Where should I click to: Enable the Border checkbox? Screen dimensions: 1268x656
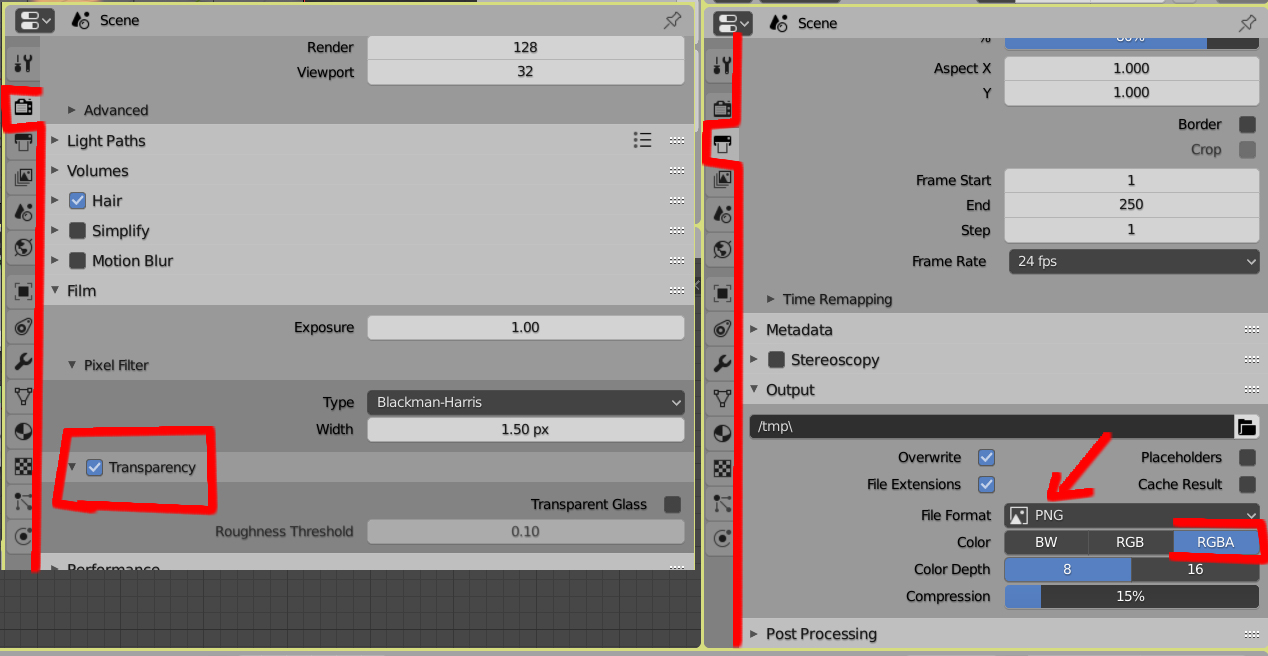(x=1247, y=124)
